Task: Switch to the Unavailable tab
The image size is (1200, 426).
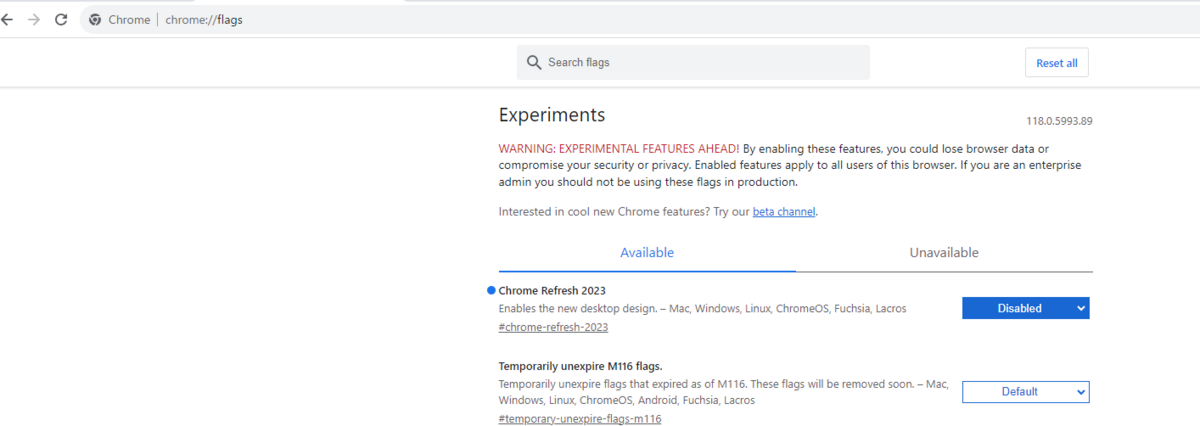Action: point(944,253)
